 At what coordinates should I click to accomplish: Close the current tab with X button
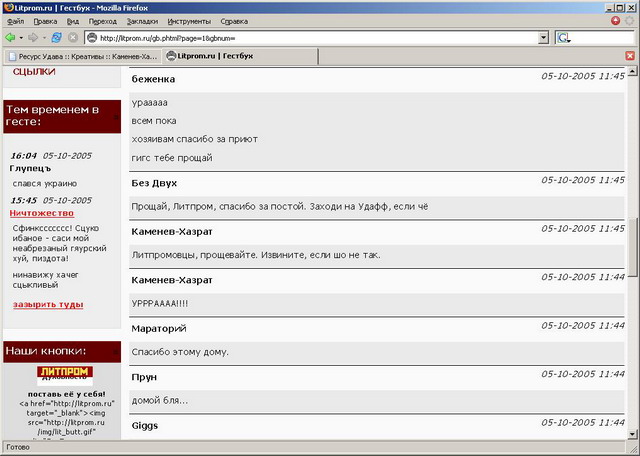pos(628,56)
